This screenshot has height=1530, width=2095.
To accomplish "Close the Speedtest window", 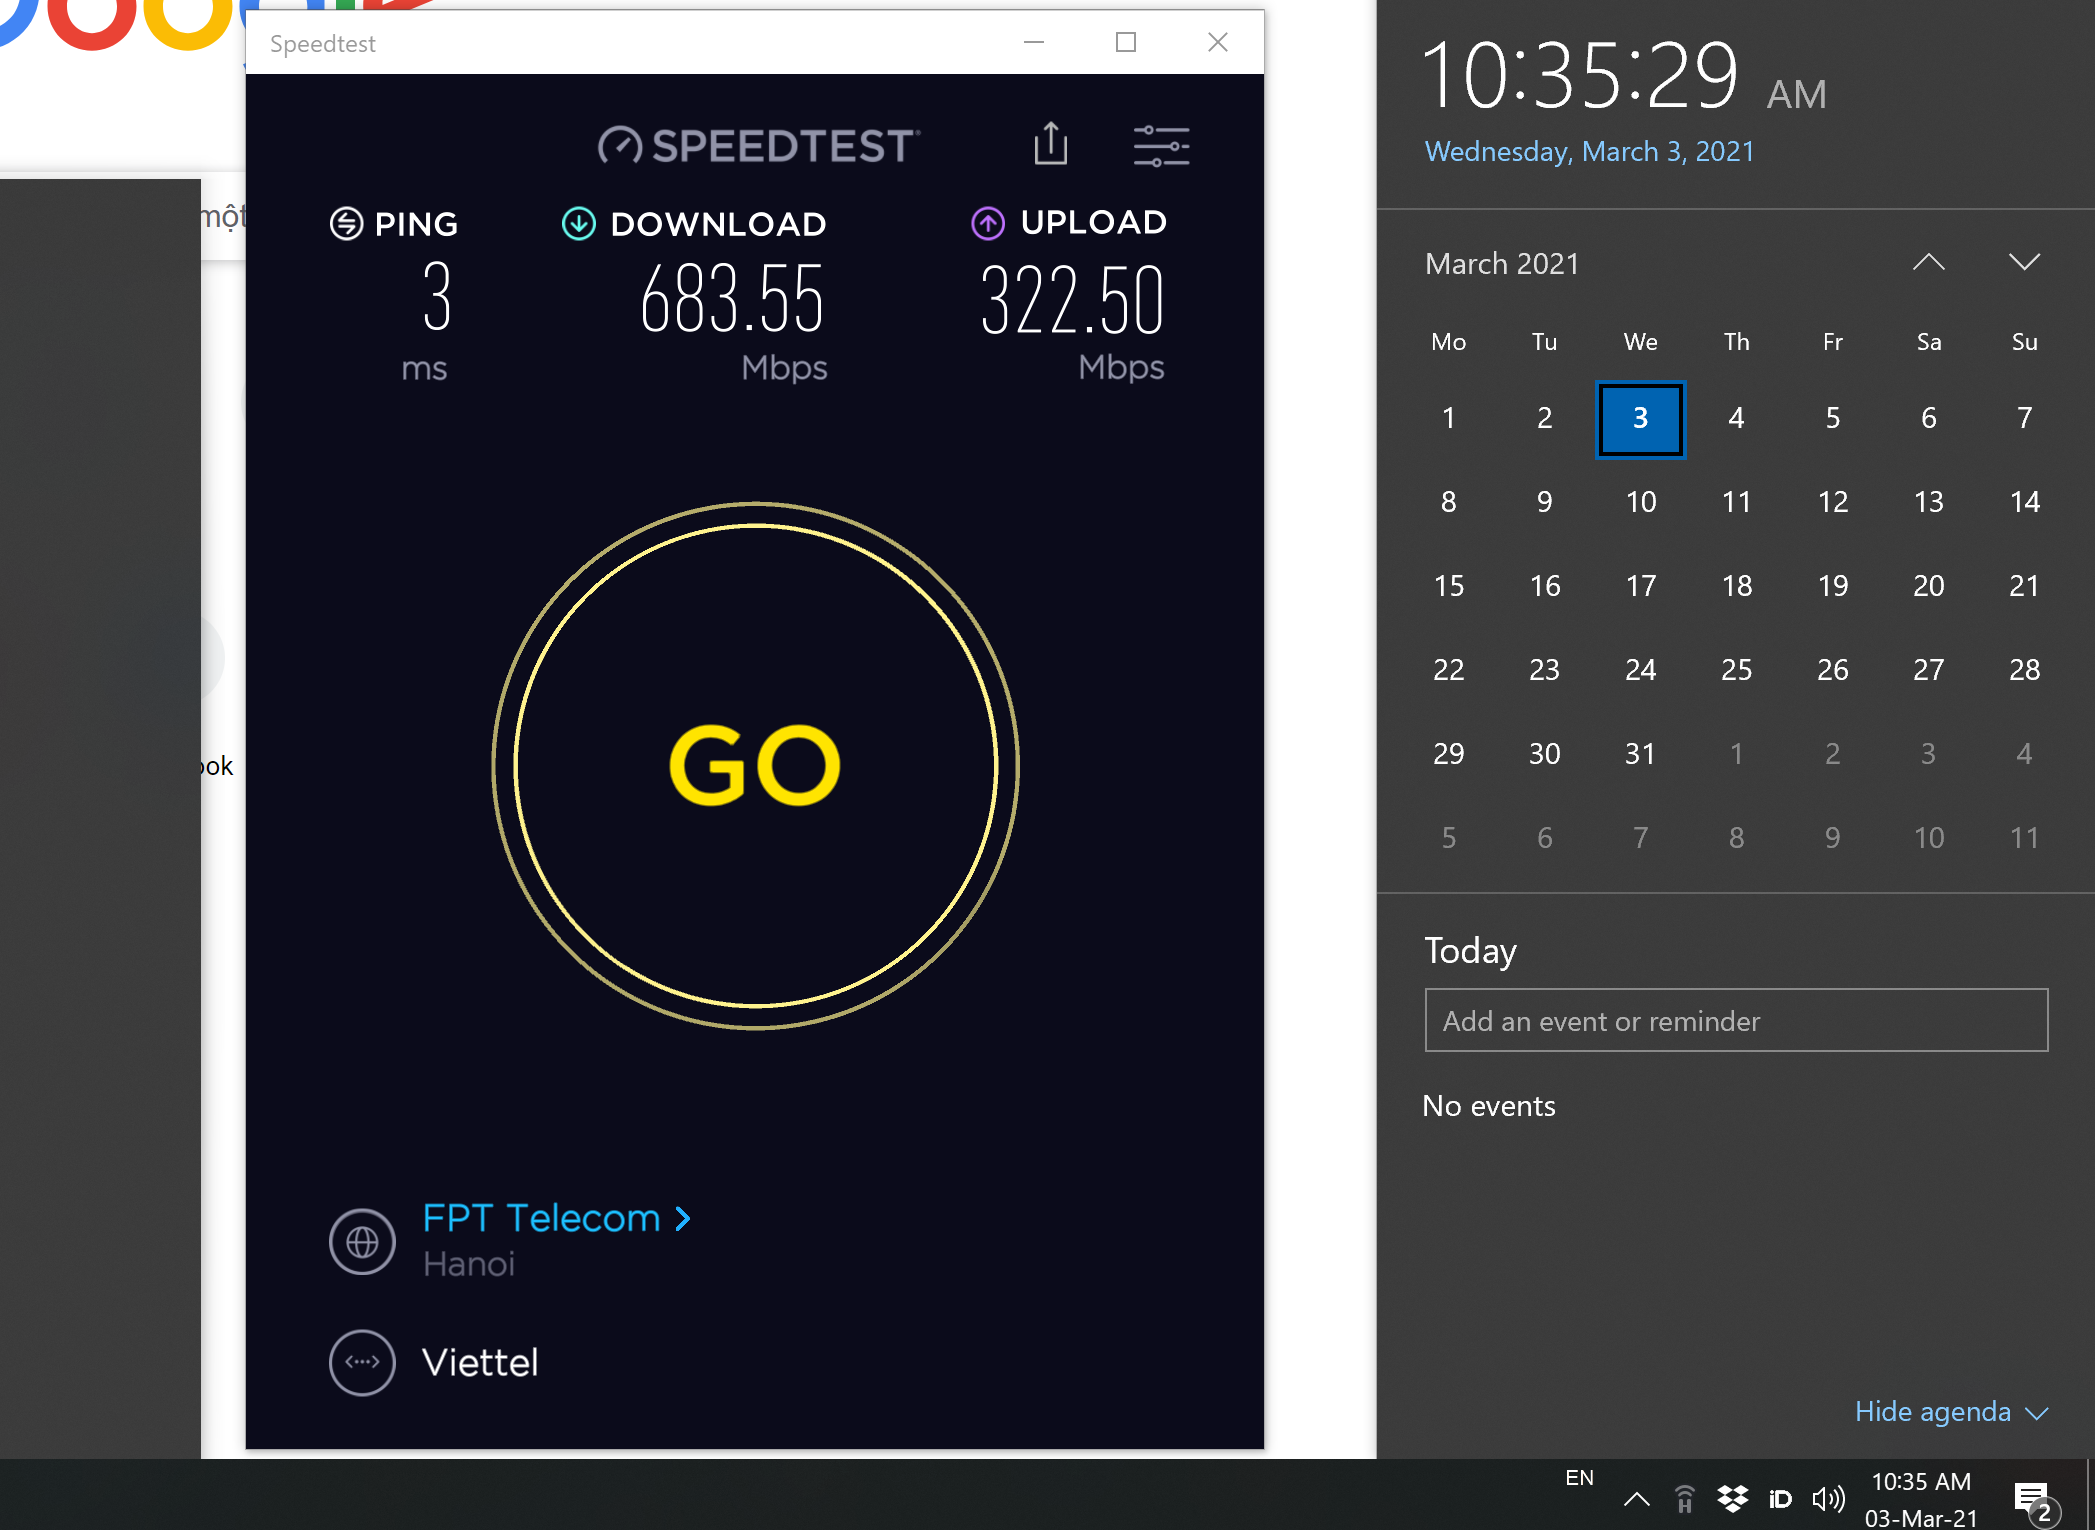I will click(x=1218, y=42).
